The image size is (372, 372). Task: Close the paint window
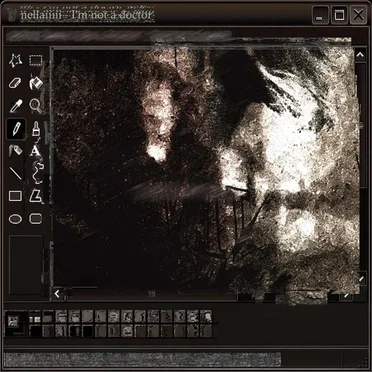(358, 15)
